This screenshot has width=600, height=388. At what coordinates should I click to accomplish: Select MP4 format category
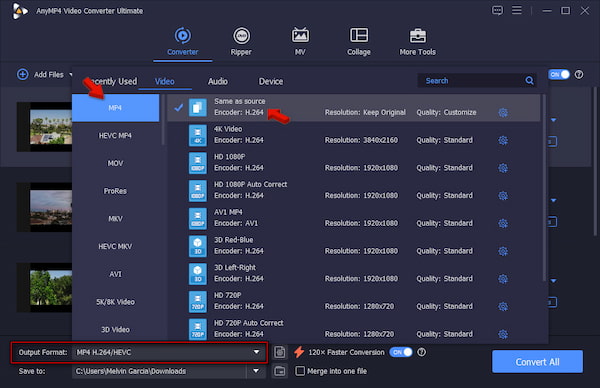116,108
